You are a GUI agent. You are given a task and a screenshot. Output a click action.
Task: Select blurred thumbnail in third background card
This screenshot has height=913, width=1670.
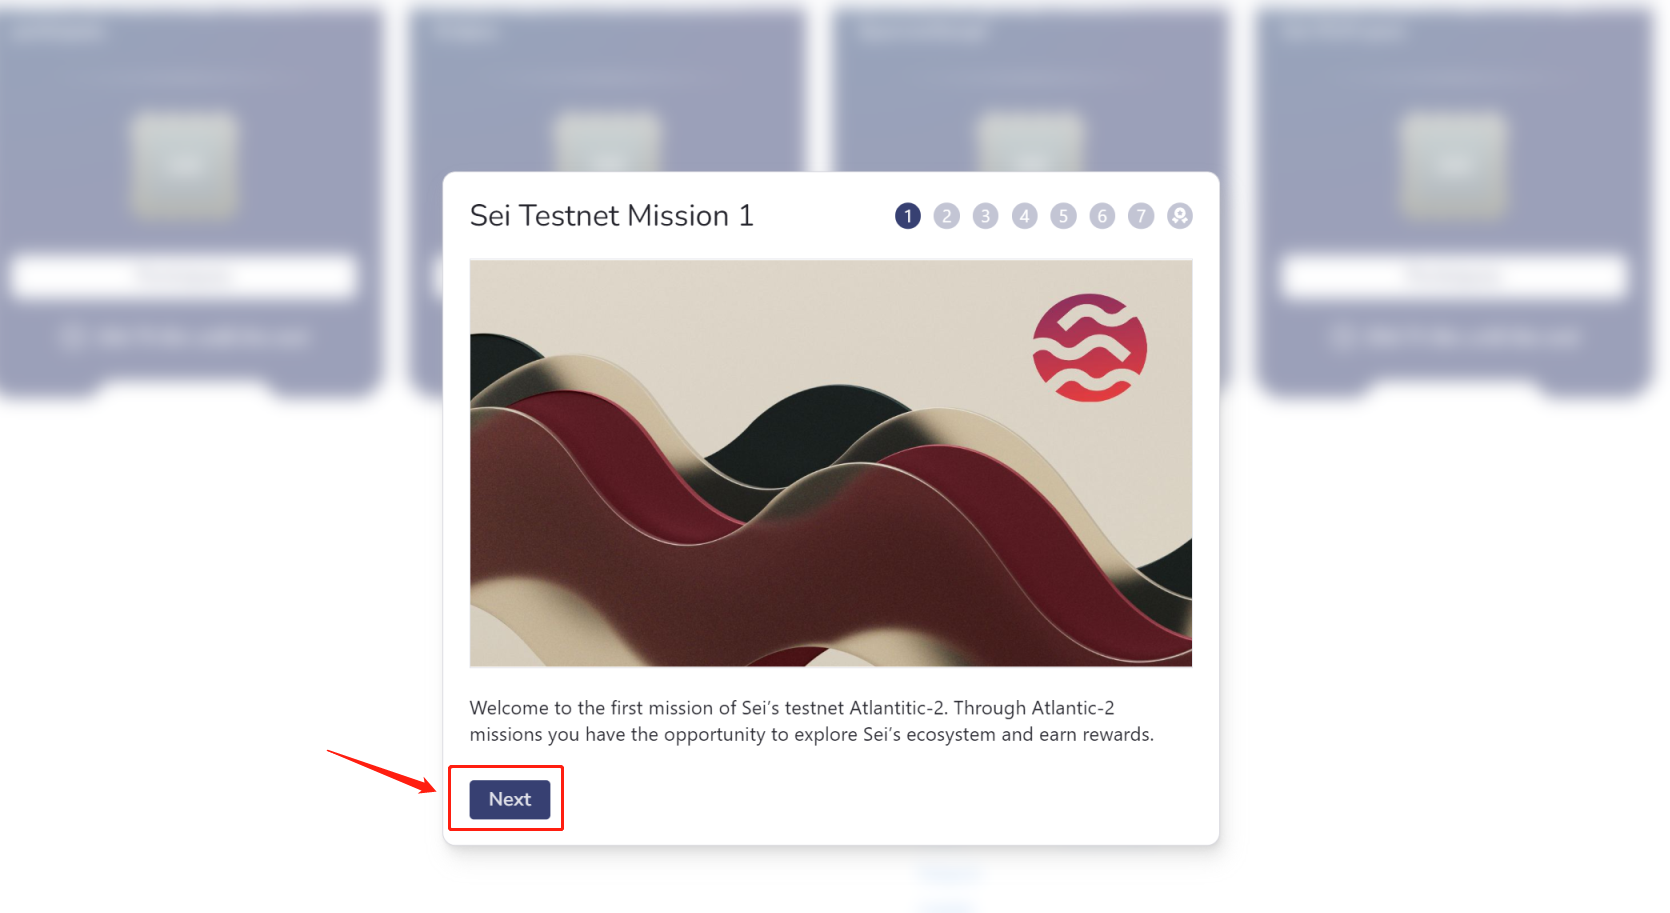click(x=1031, y=142)
